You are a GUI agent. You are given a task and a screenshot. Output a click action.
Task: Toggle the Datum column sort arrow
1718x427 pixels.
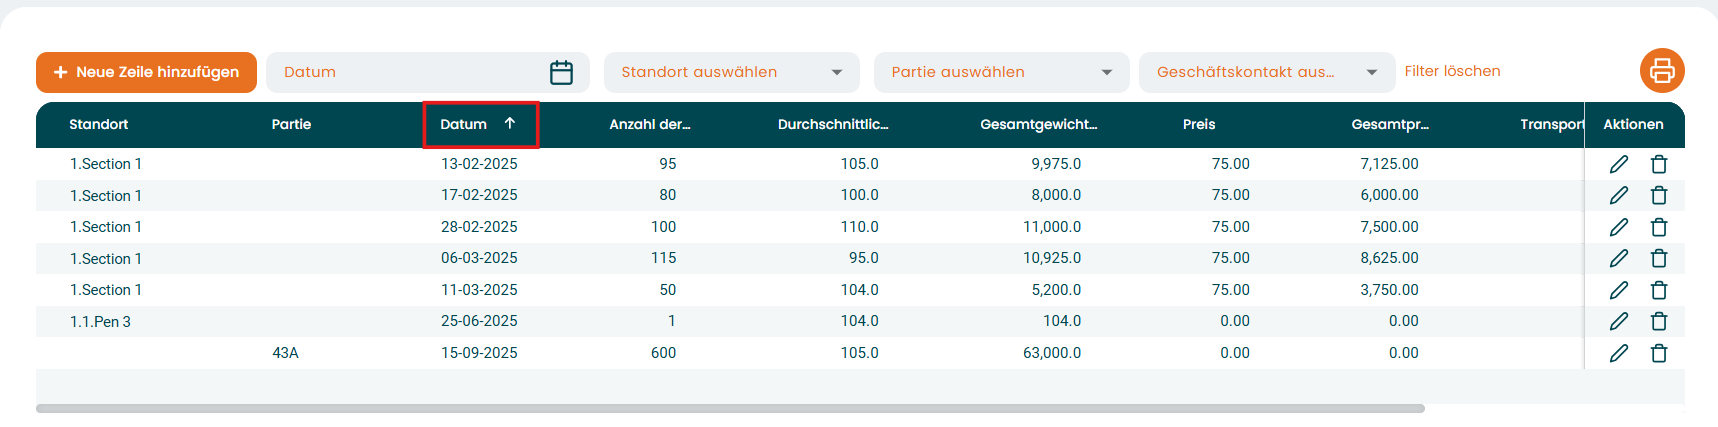pos(510,123)
